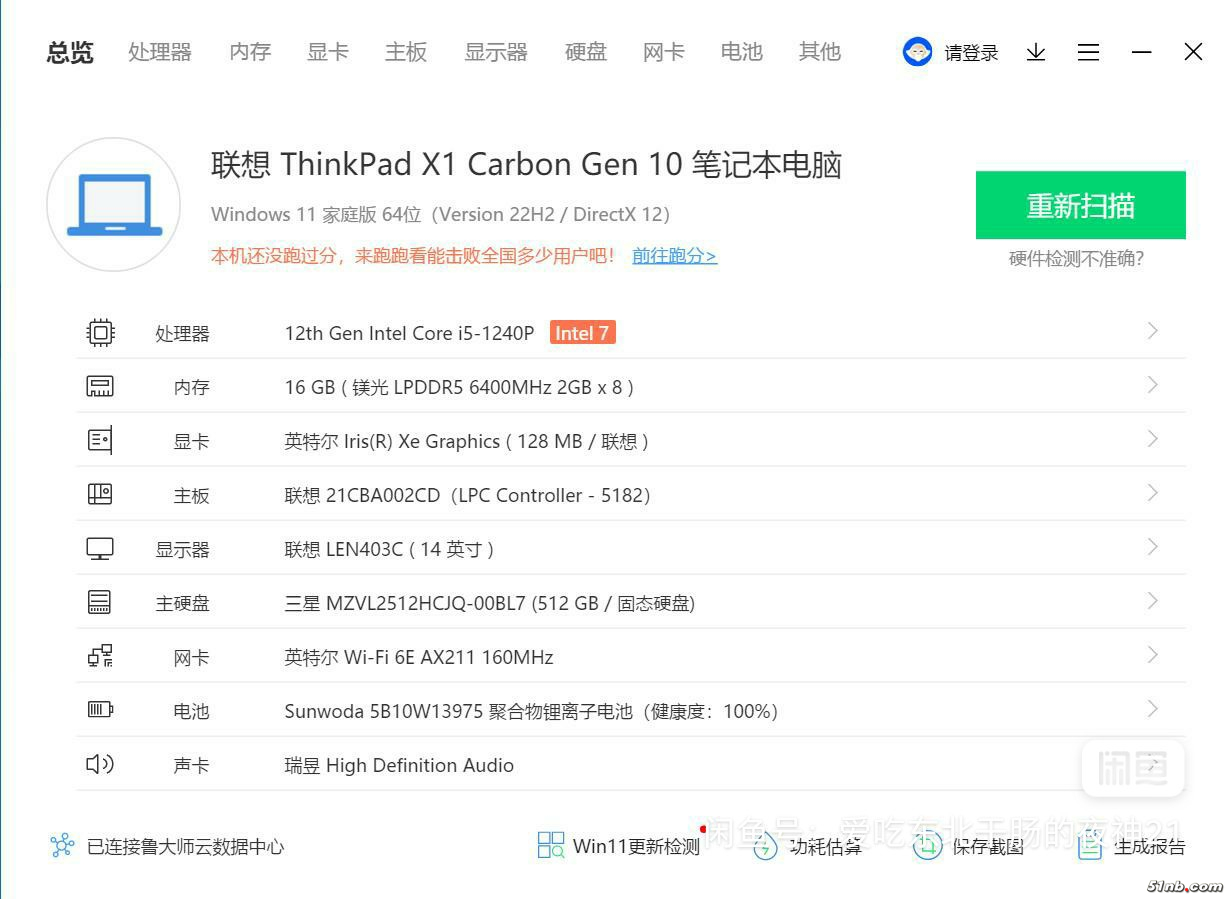This screenshot has width=1230, height=899.
Task: Open the 硬盘 tab
Action: [586, 52]
